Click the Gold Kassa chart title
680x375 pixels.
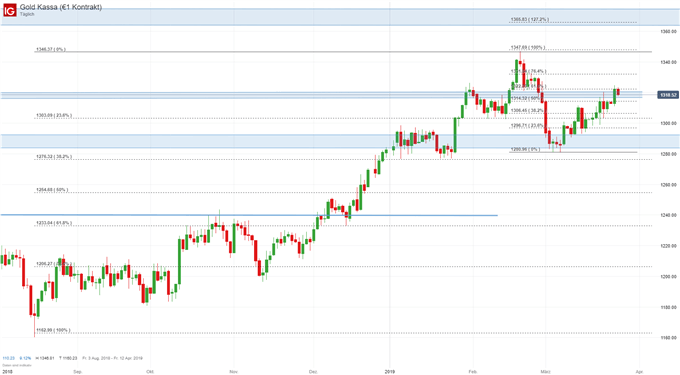[61, 7]
